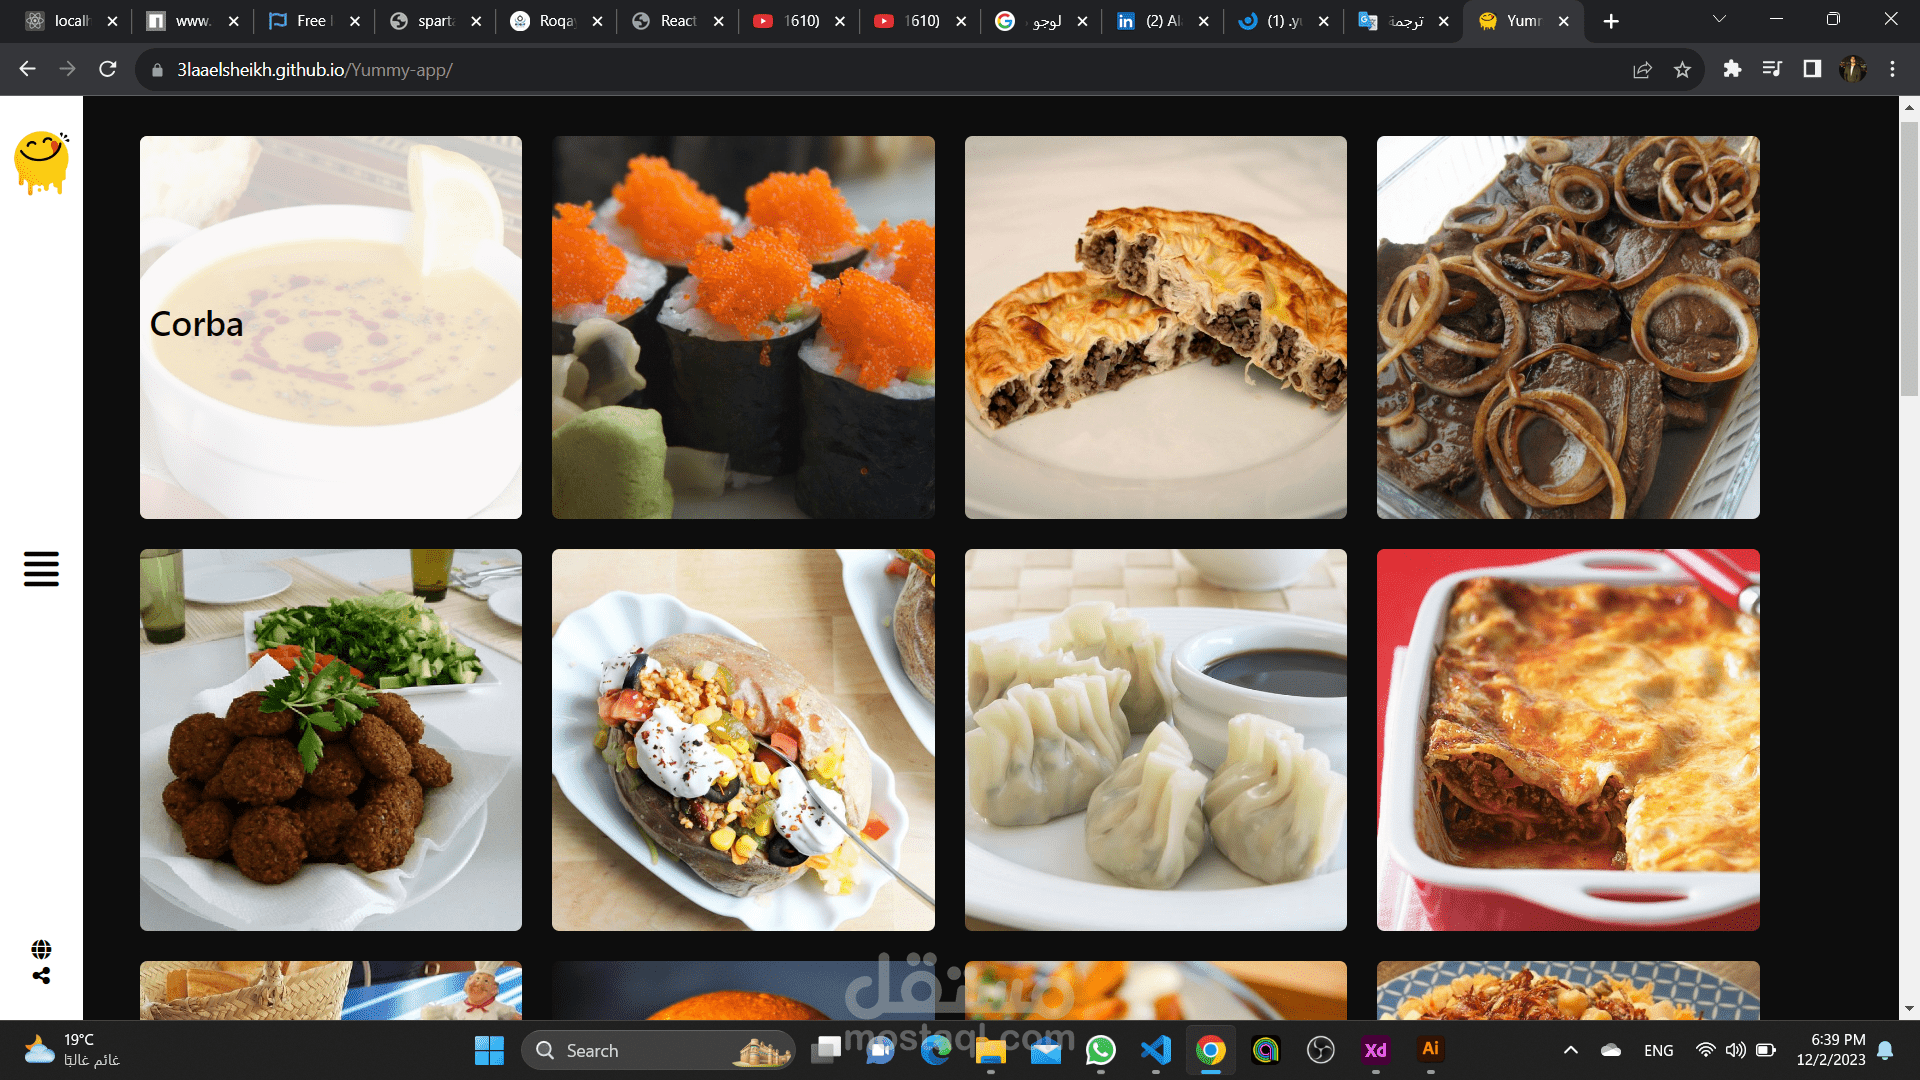Click the Corba meal title text
Screen dimensions: 1920x1080
click(x=197, y=324)
